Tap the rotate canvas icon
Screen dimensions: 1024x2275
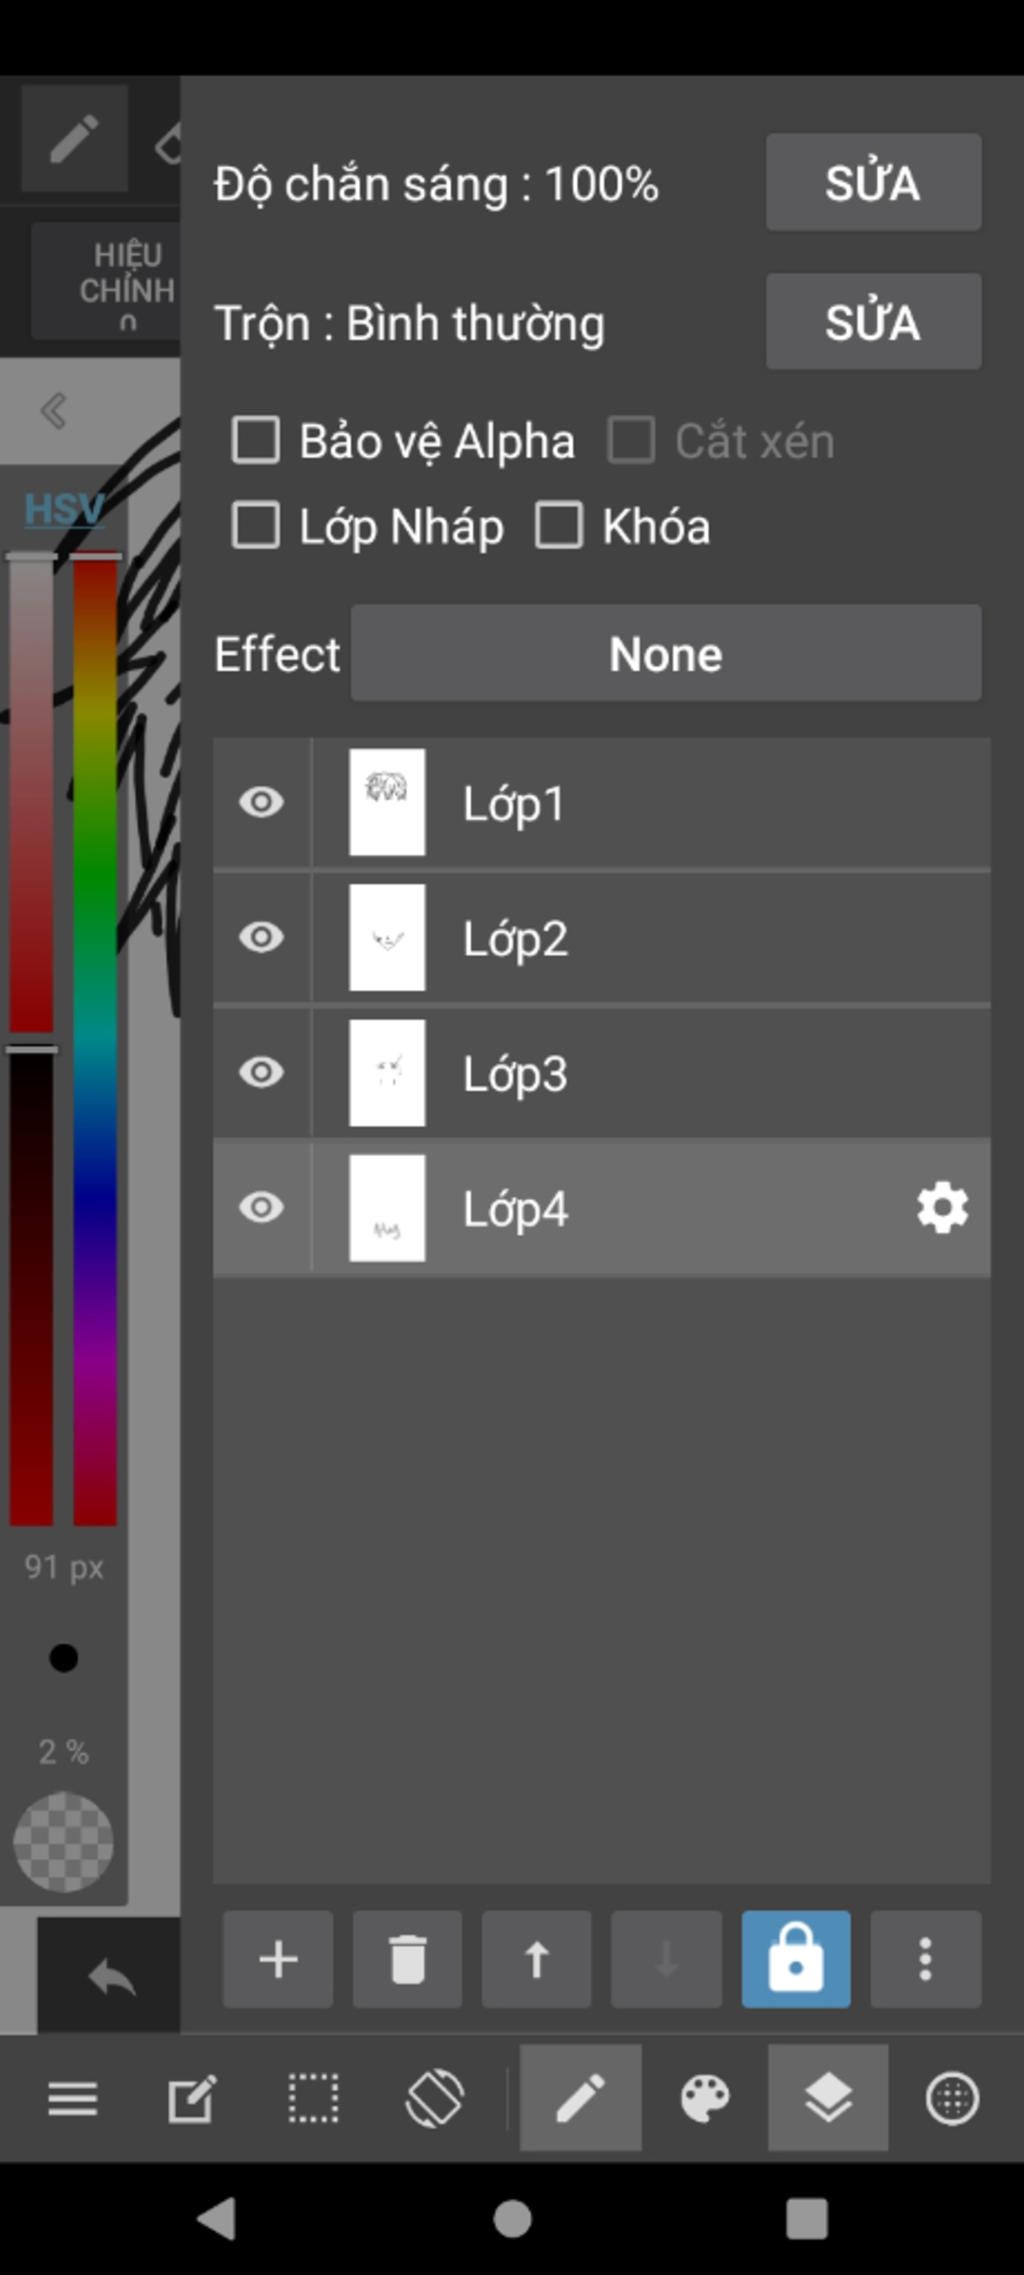[435, 2098]
